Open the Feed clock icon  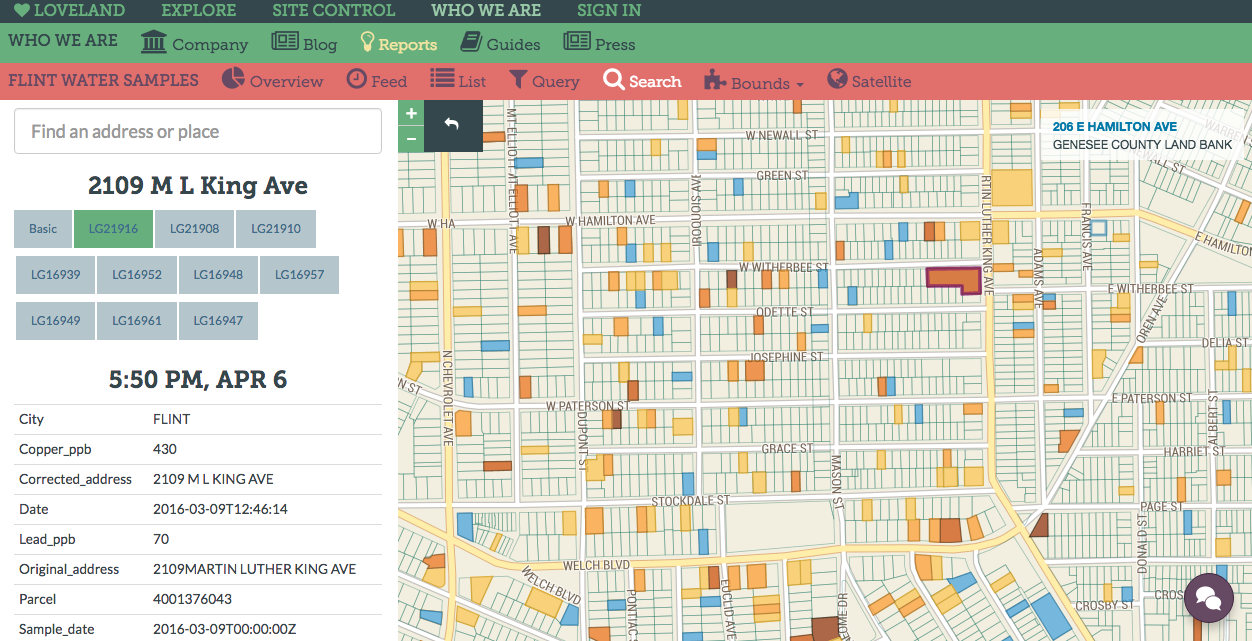(357, 79)
